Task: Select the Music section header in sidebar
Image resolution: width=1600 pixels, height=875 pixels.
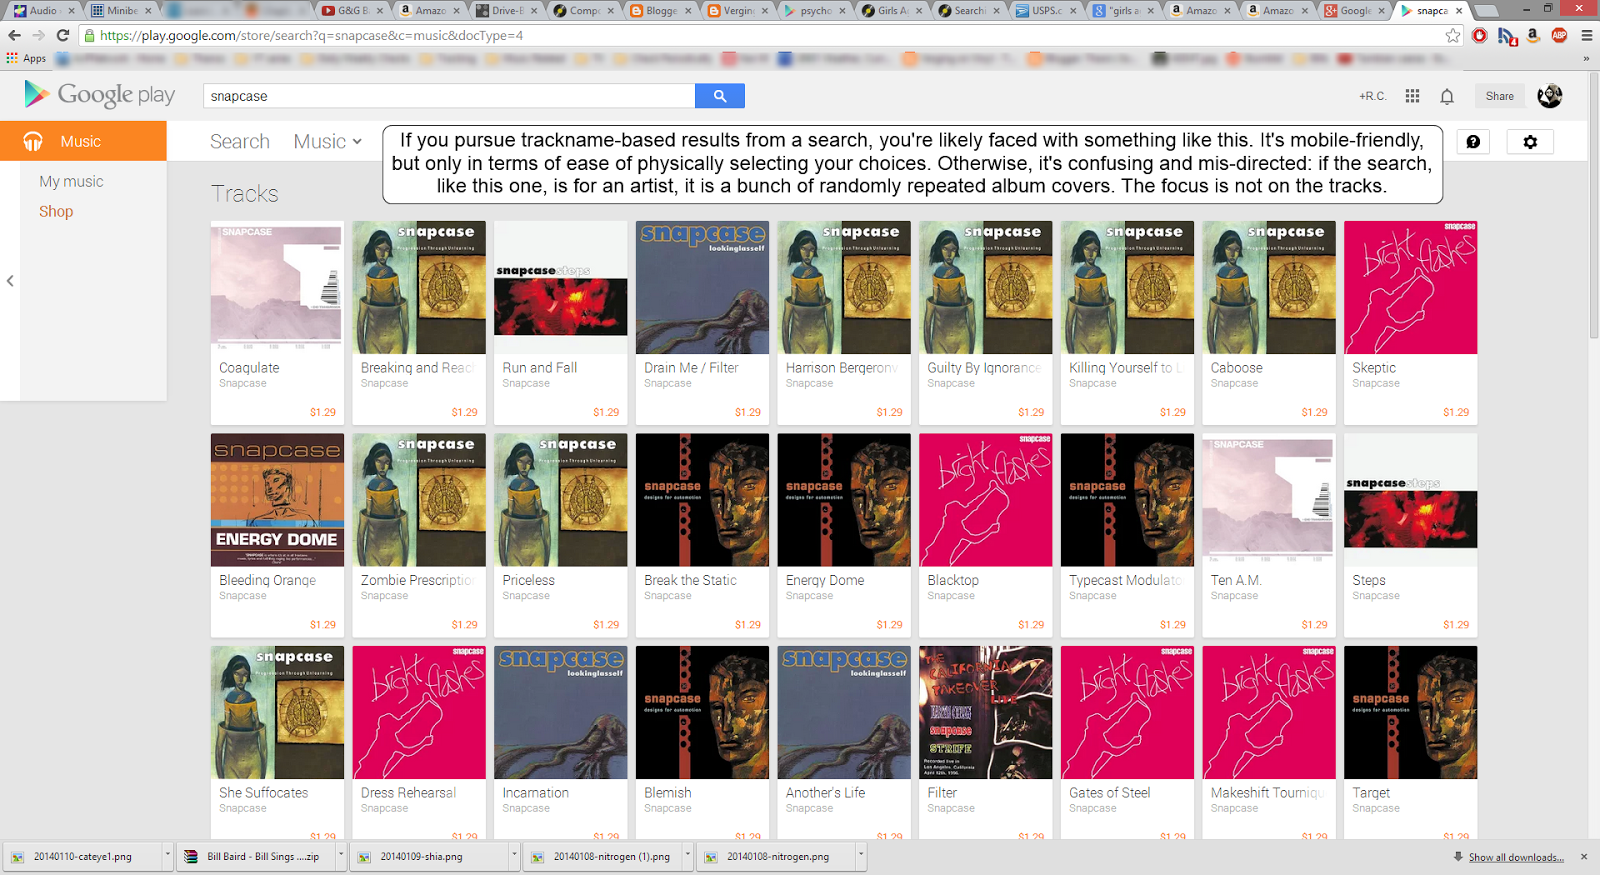Action: [83, 141]
